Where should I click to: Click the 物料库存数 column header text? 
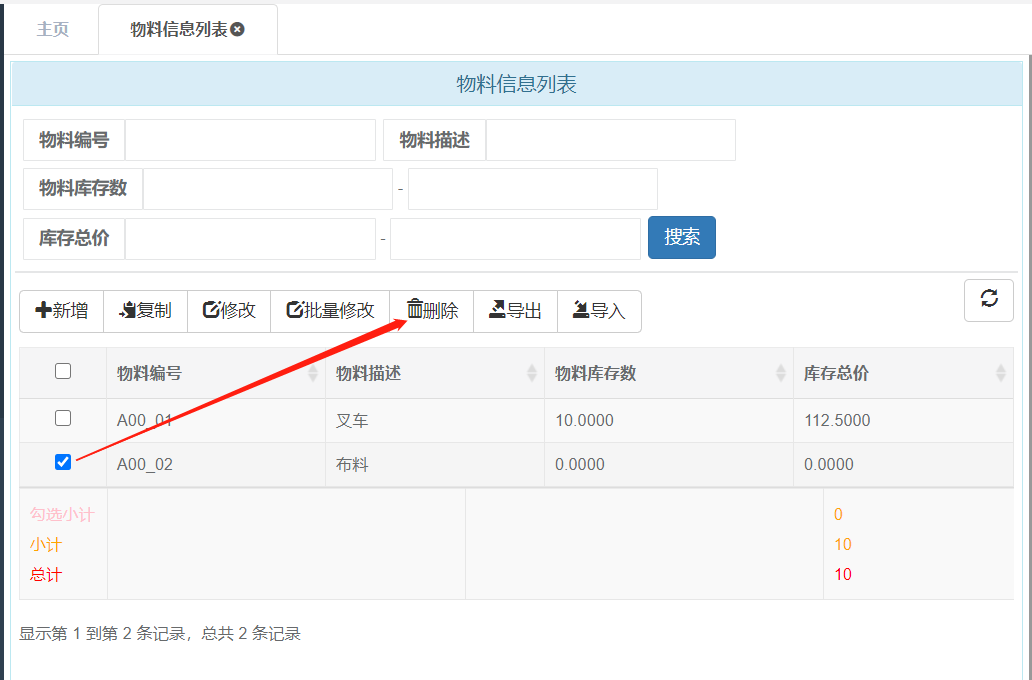(x=596, y=373)
